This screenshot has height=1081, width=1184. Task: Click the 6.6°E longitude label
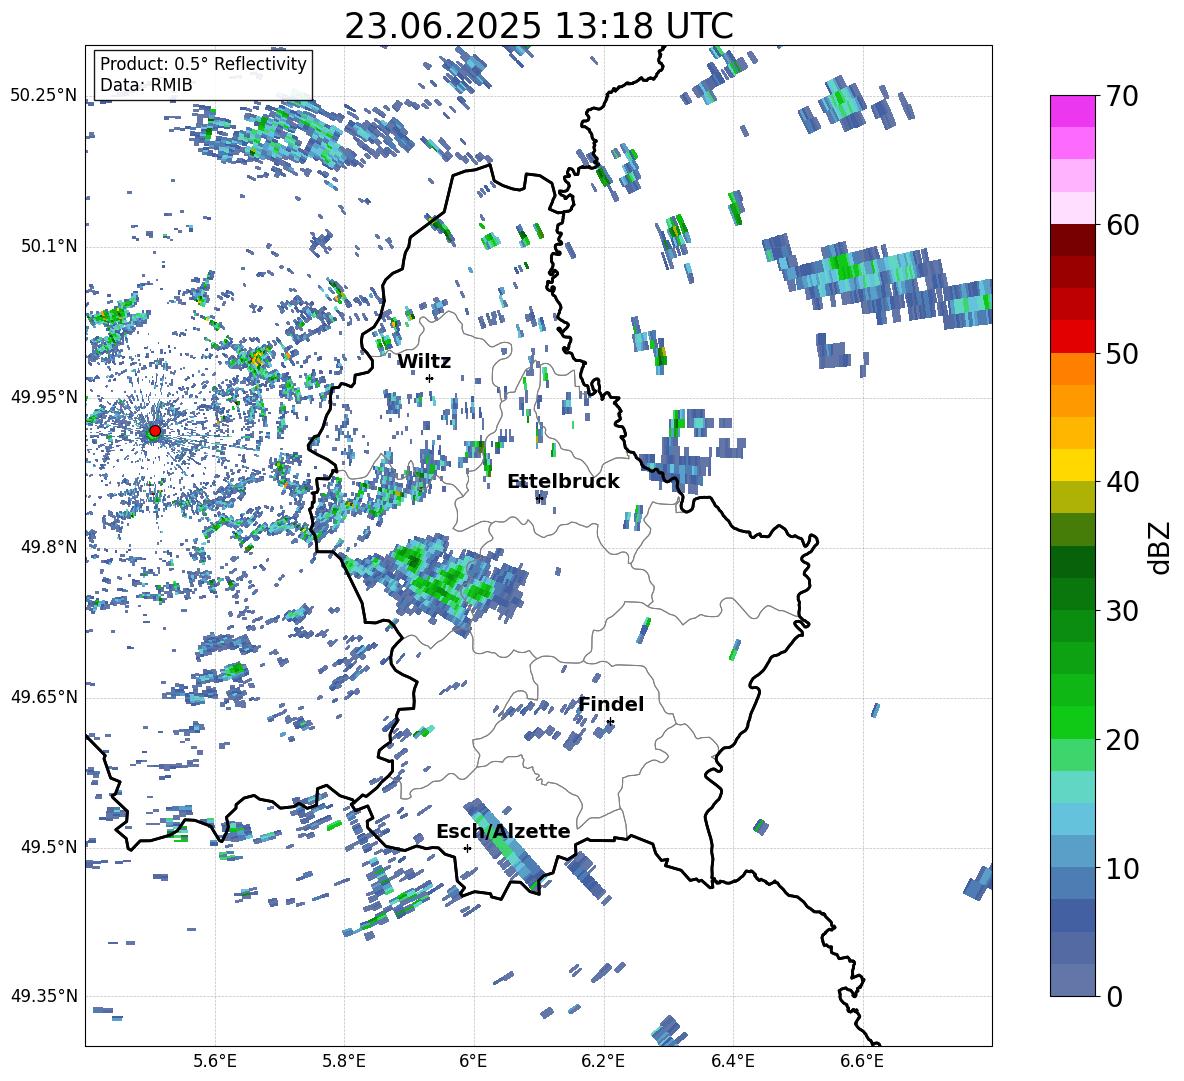862,1061
